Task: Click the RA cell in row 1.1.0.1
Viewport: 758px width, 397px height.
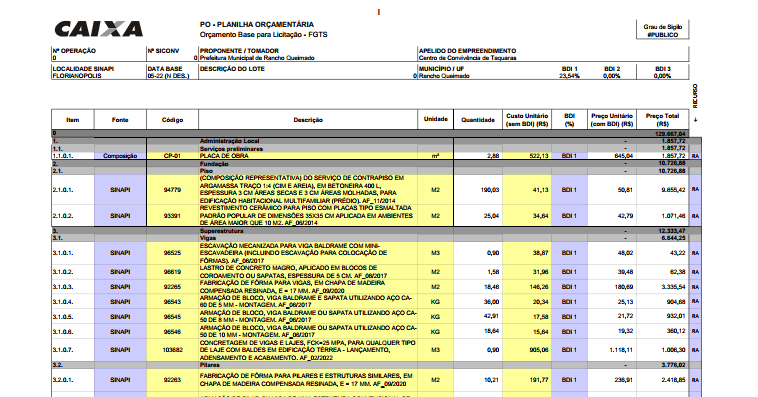Action: pyautogui.click(x=695, y=156)
